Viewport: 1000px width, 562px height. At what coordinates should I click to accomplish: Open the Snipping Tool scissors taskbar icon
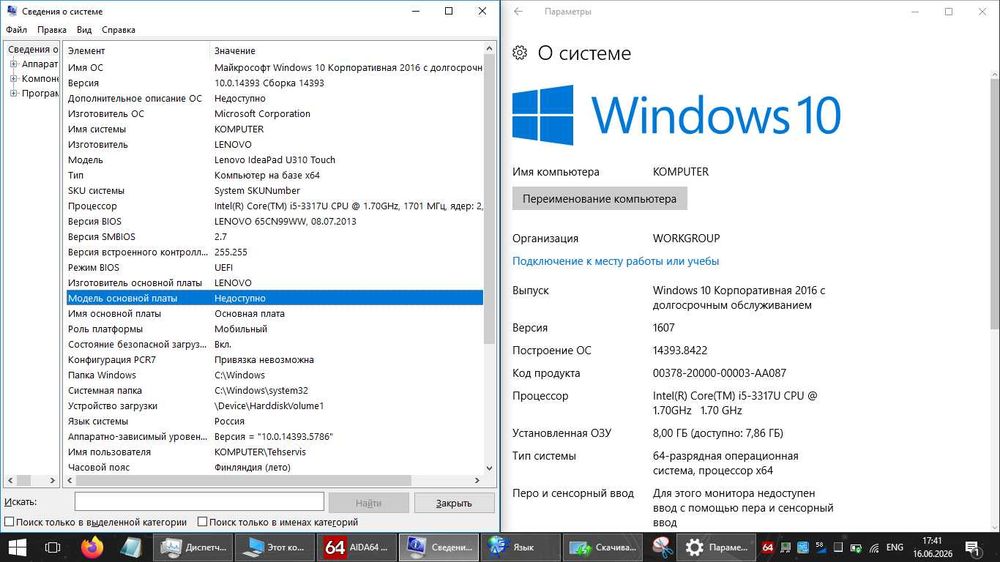pos(663,547)
